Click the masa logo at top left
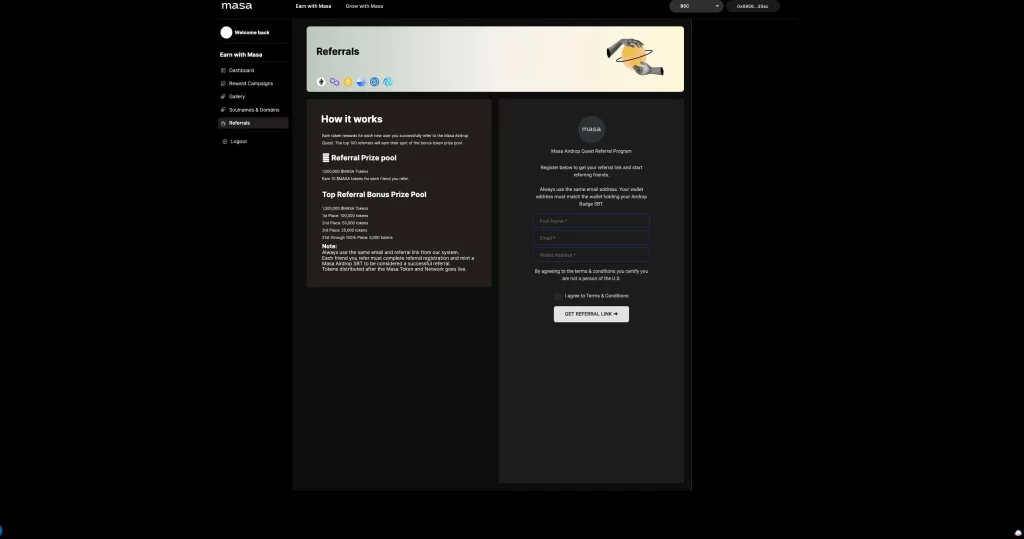Image resolution: width=1024 pixels, height=539 pixels. [x=236, y=5]
